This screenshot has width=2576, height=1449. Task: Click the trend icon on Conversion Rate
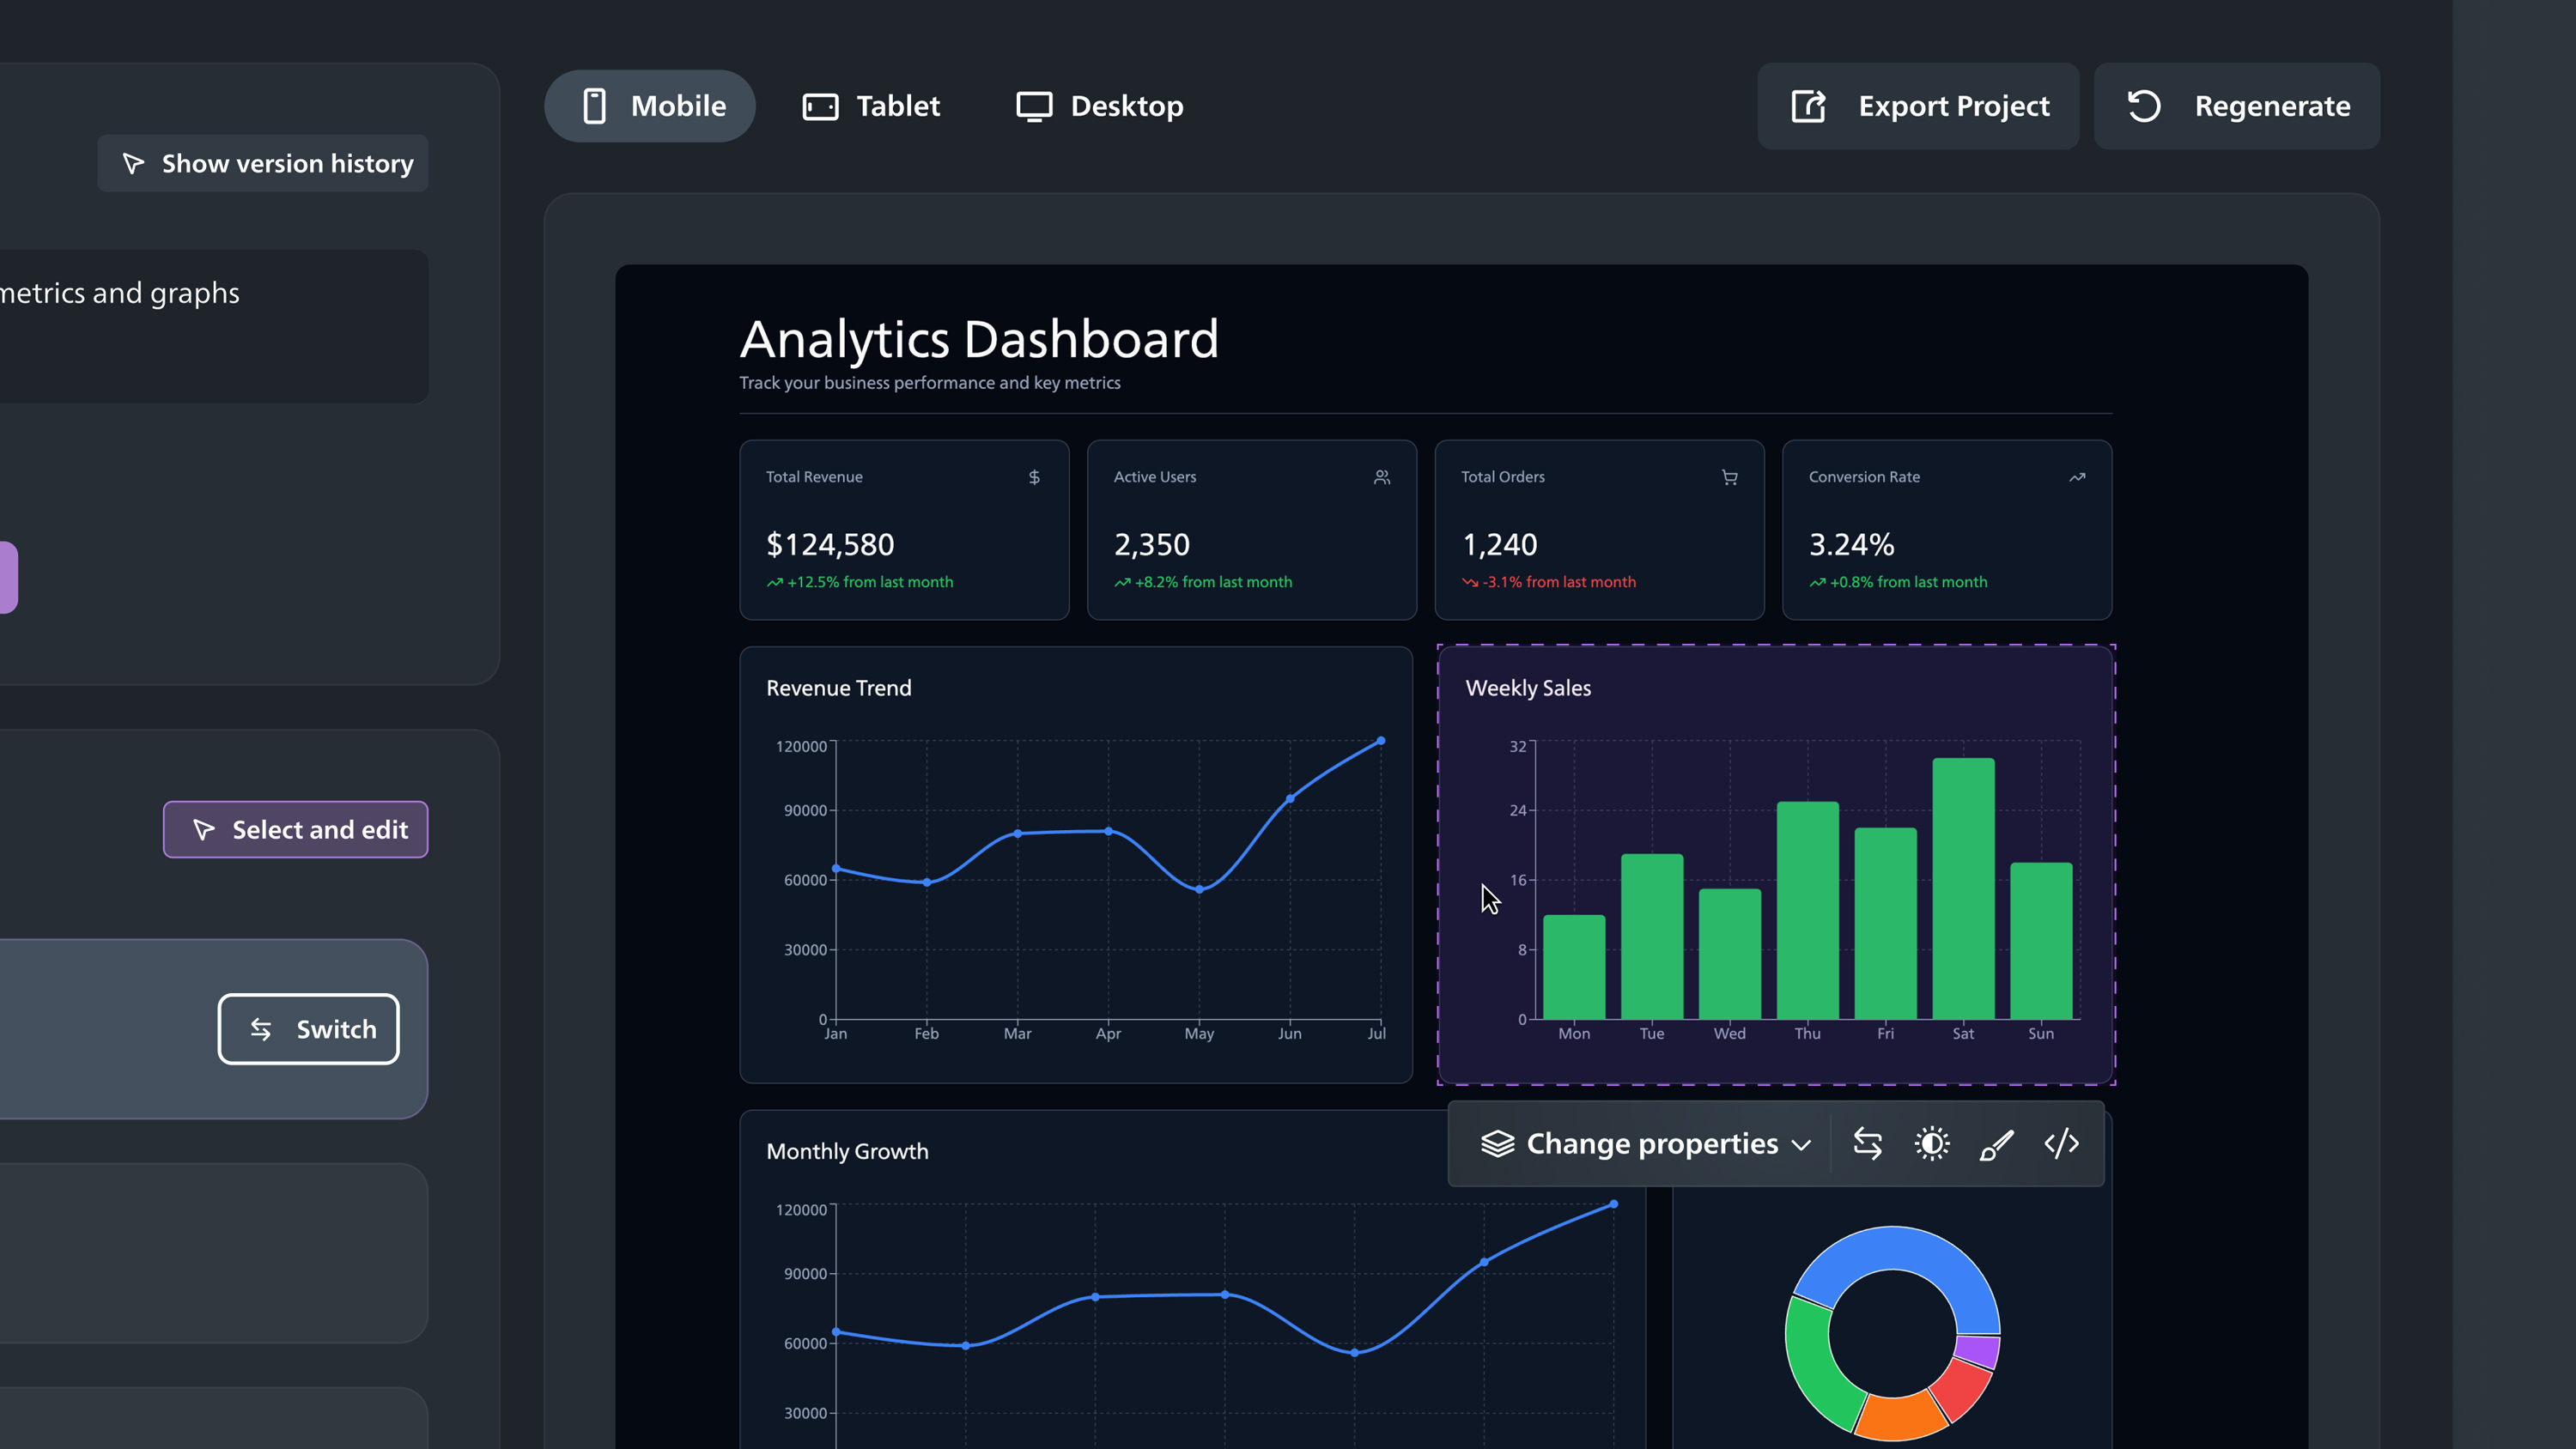[2077, 477]
